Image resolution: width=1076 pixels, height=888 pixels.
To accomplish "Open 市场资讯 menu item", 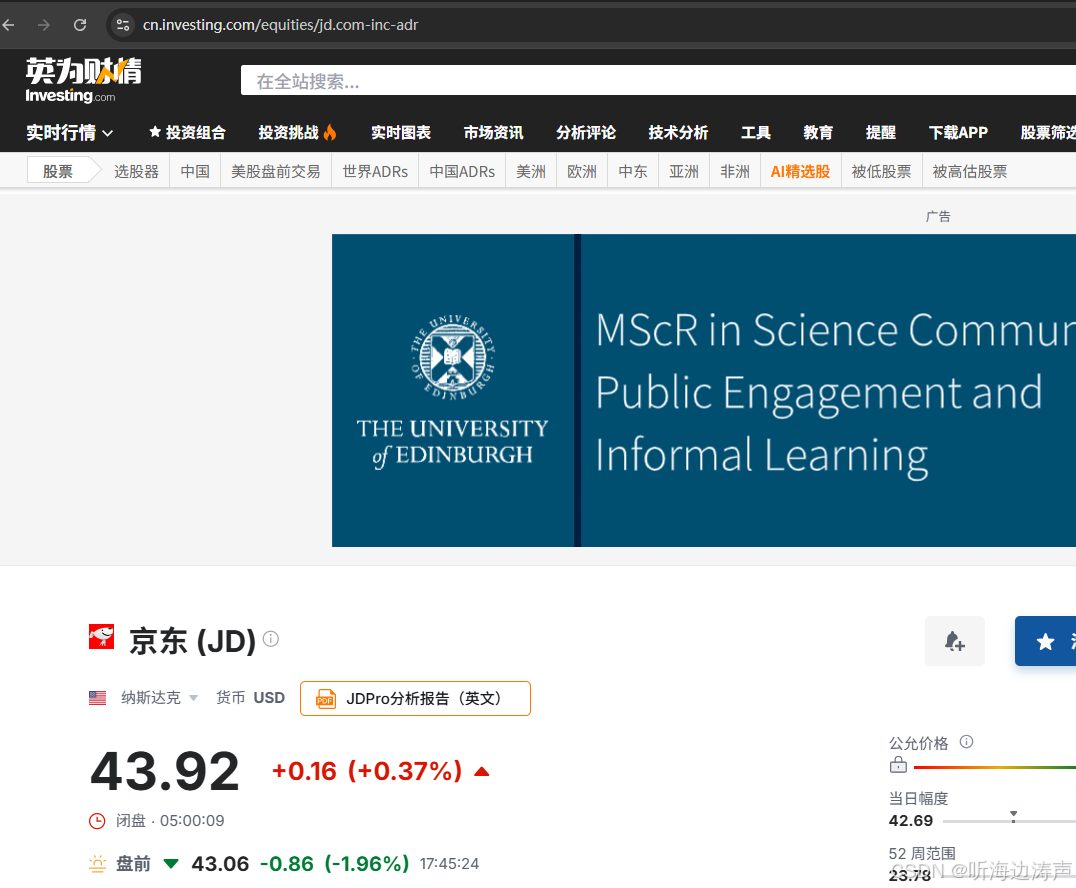I will click(x=493, y=132).
